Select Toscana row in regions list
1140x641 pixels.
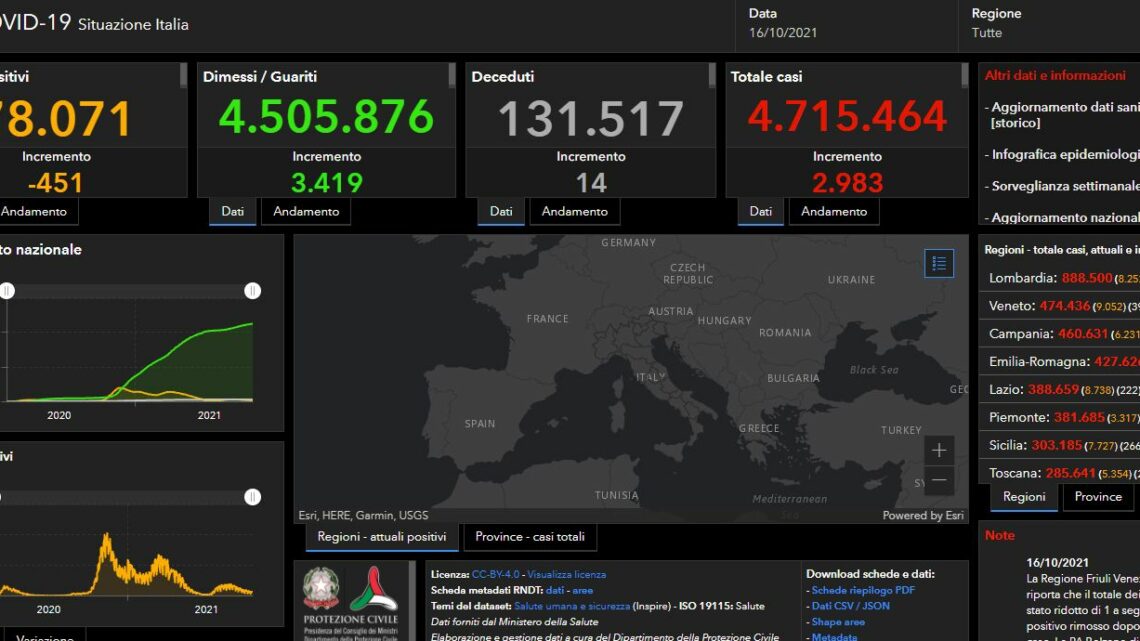[x=1059, y=473]
